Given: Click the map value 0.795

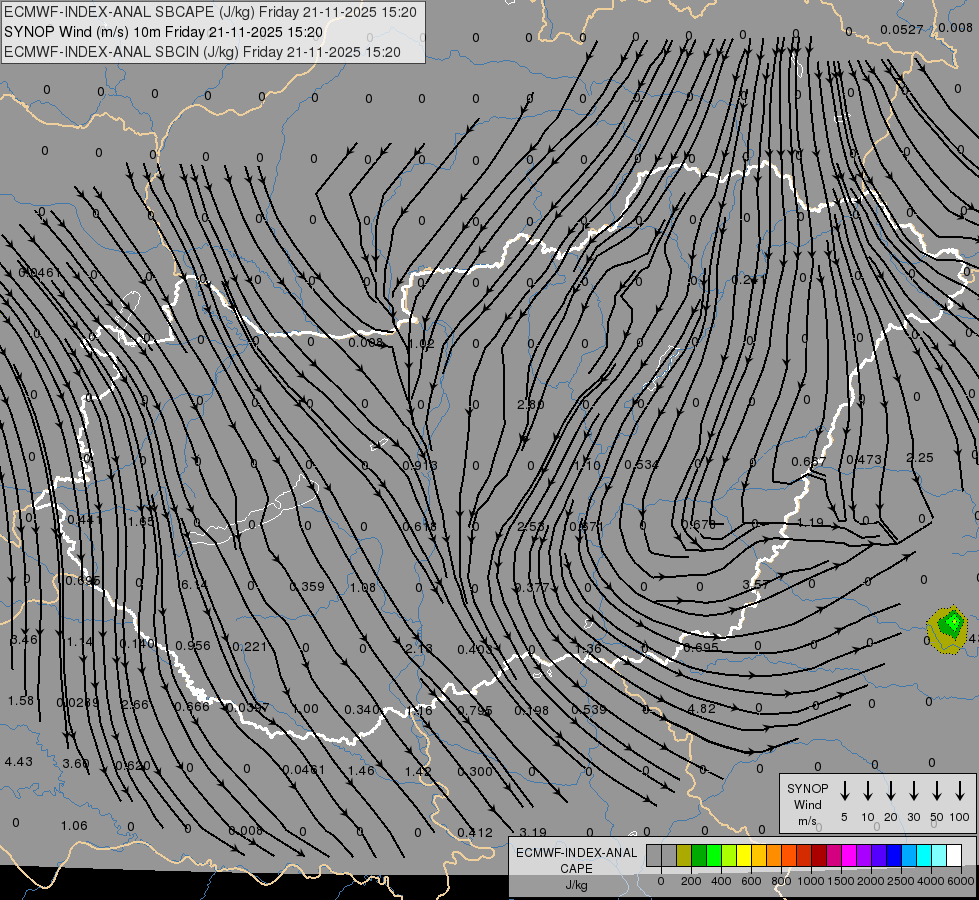Looking at the screenshot, I should coord(475,710).
